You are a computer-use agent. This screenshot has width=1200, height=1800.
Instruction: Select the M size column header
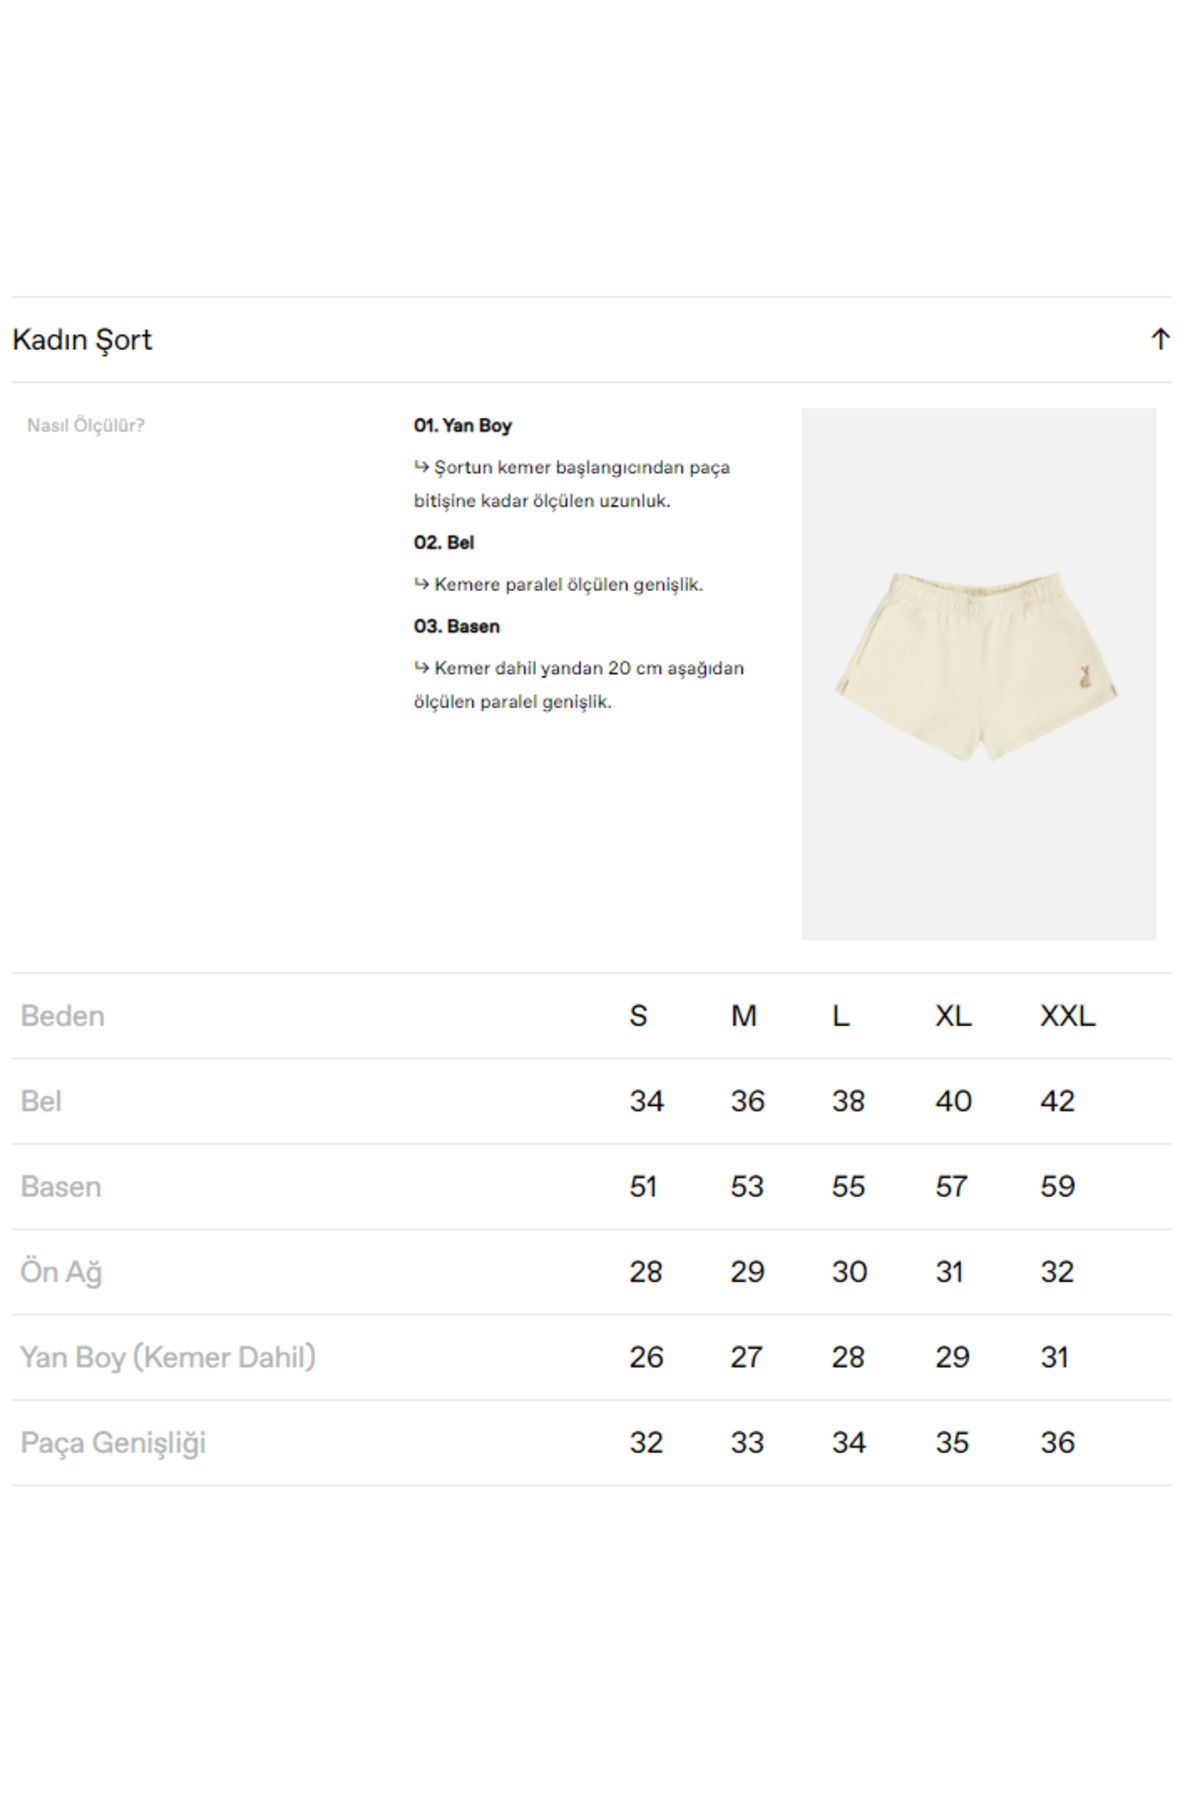pyautogui.click(x=744, y=1016)
